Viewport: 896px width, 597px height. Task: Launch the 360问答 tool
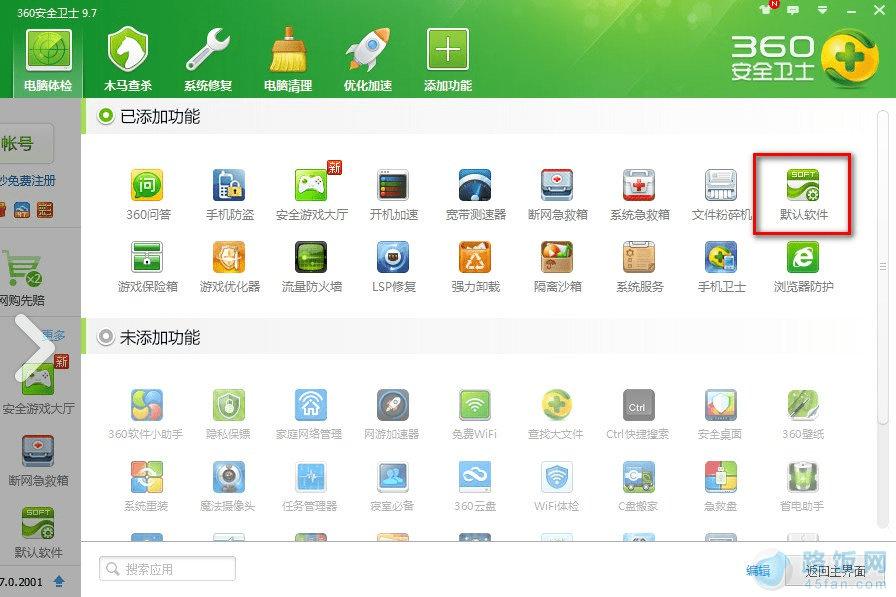coord(147,195)
